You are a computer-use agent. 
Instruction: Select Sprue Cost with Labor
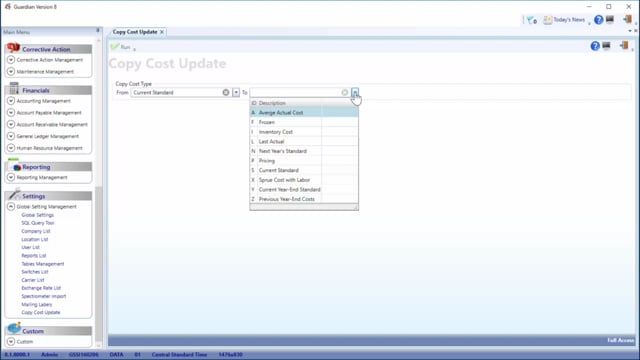[304, 180]
